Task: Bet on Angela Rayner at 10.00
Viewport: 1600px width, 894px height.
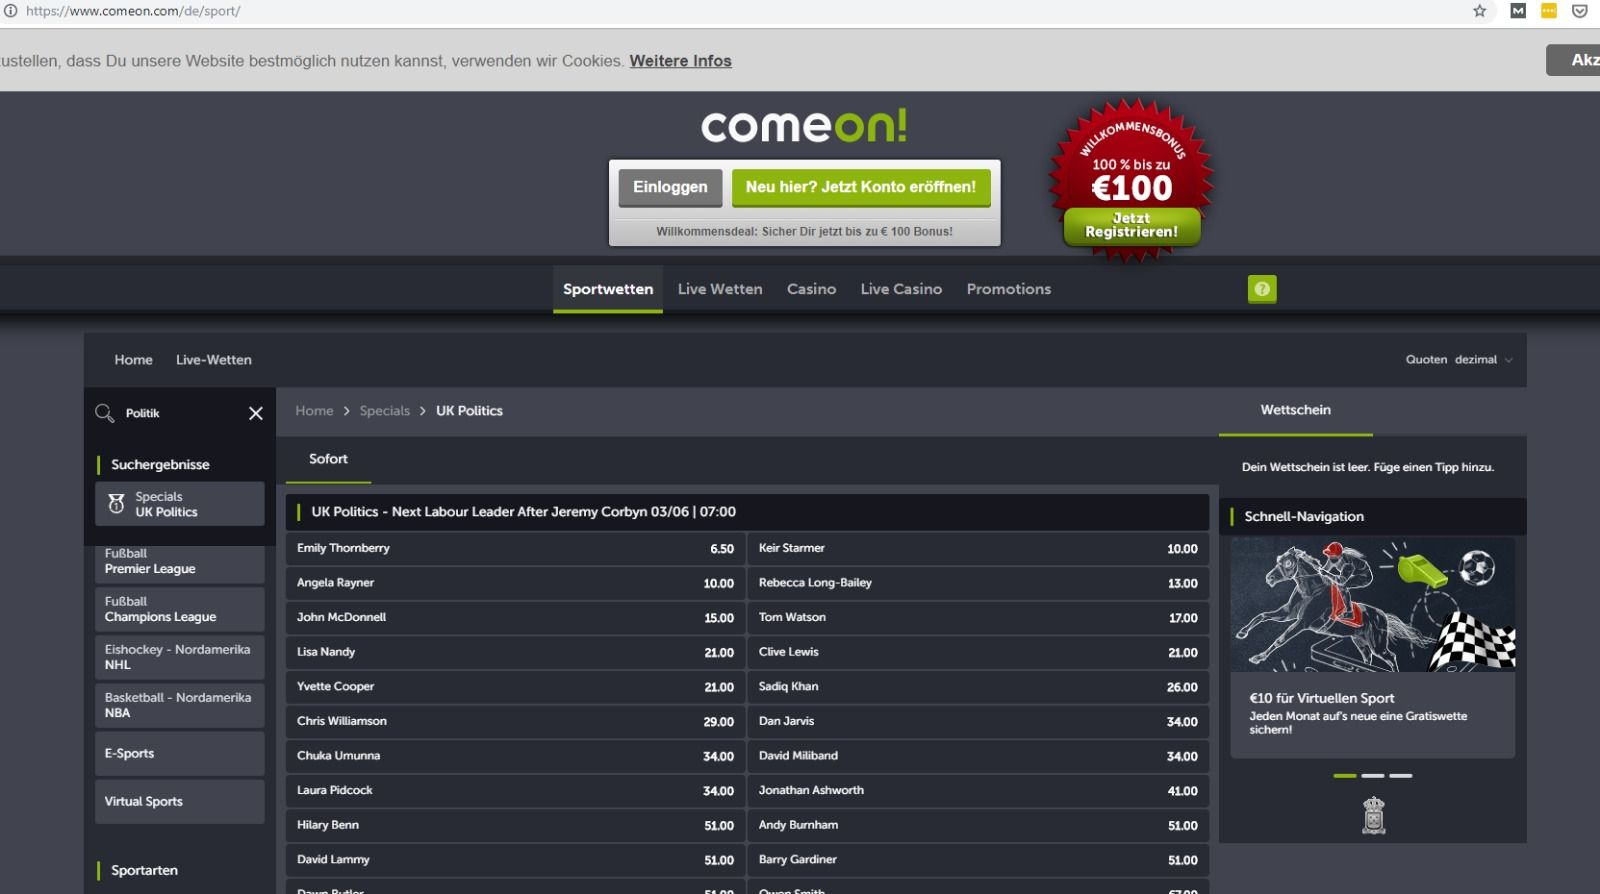Action: (x=515, y=583)
